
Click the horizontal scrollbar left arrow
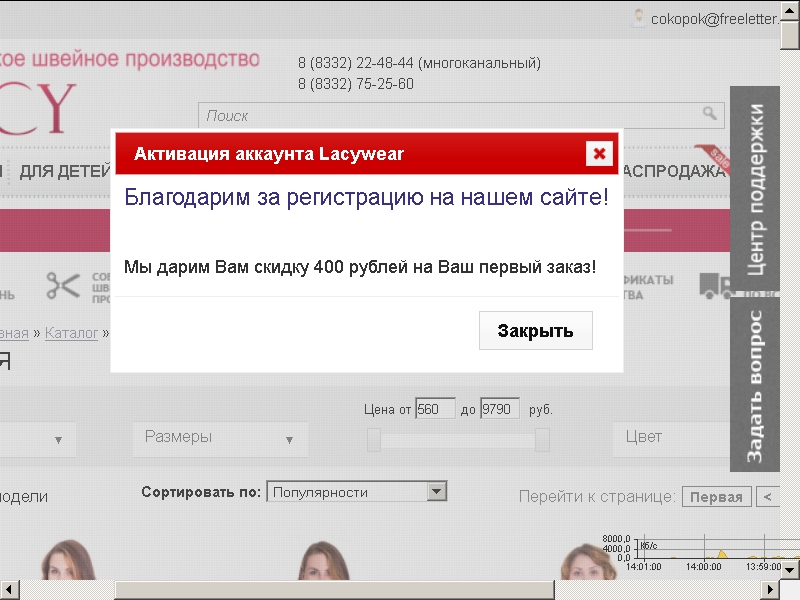(9, 590)
